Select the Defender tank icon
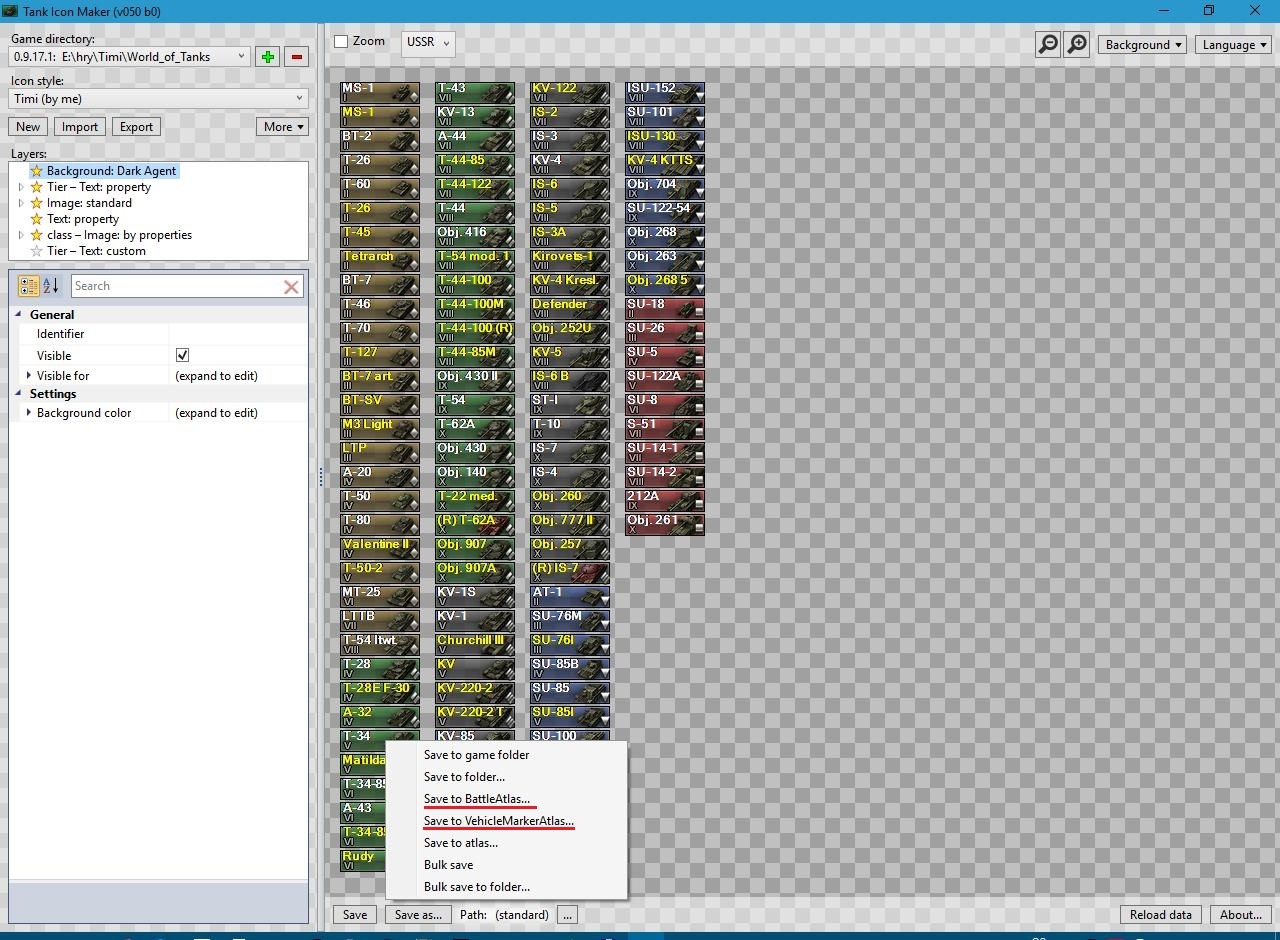This screenshot has height=940, width=1280. [x=570, y=309]
